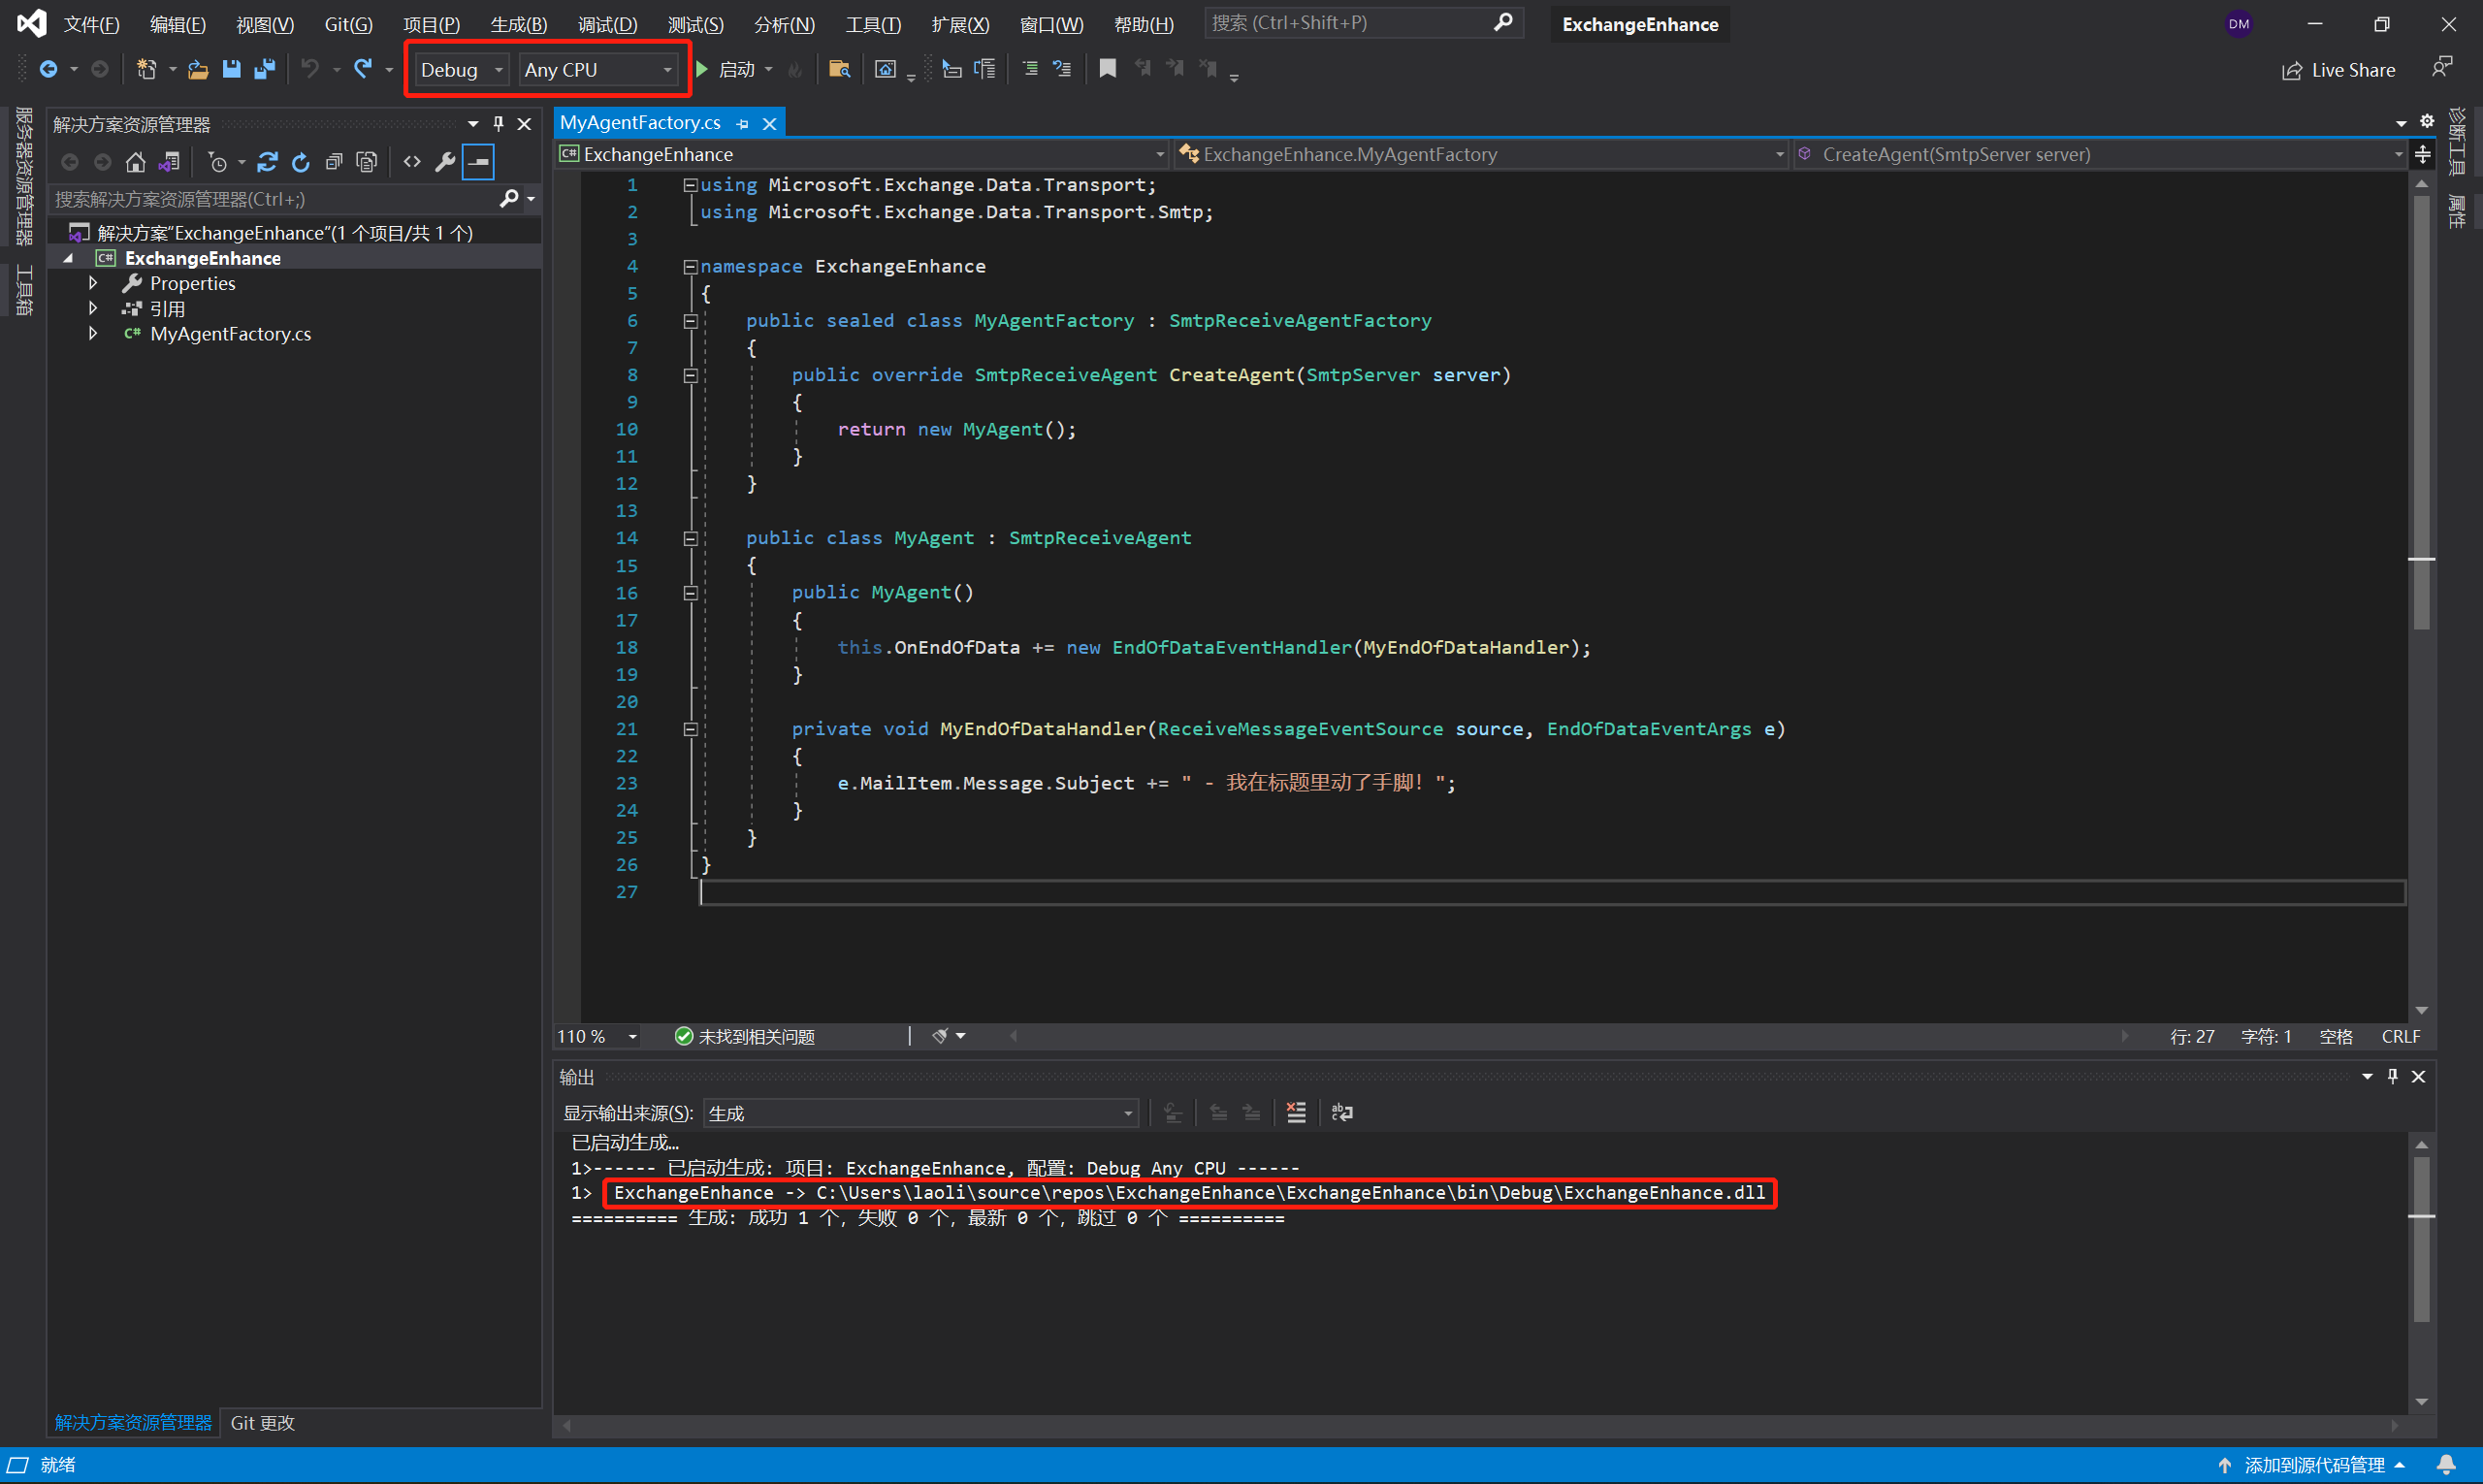Open the Any CPU platform dropdown
2483x1484 pixels.
coord(598,69)
